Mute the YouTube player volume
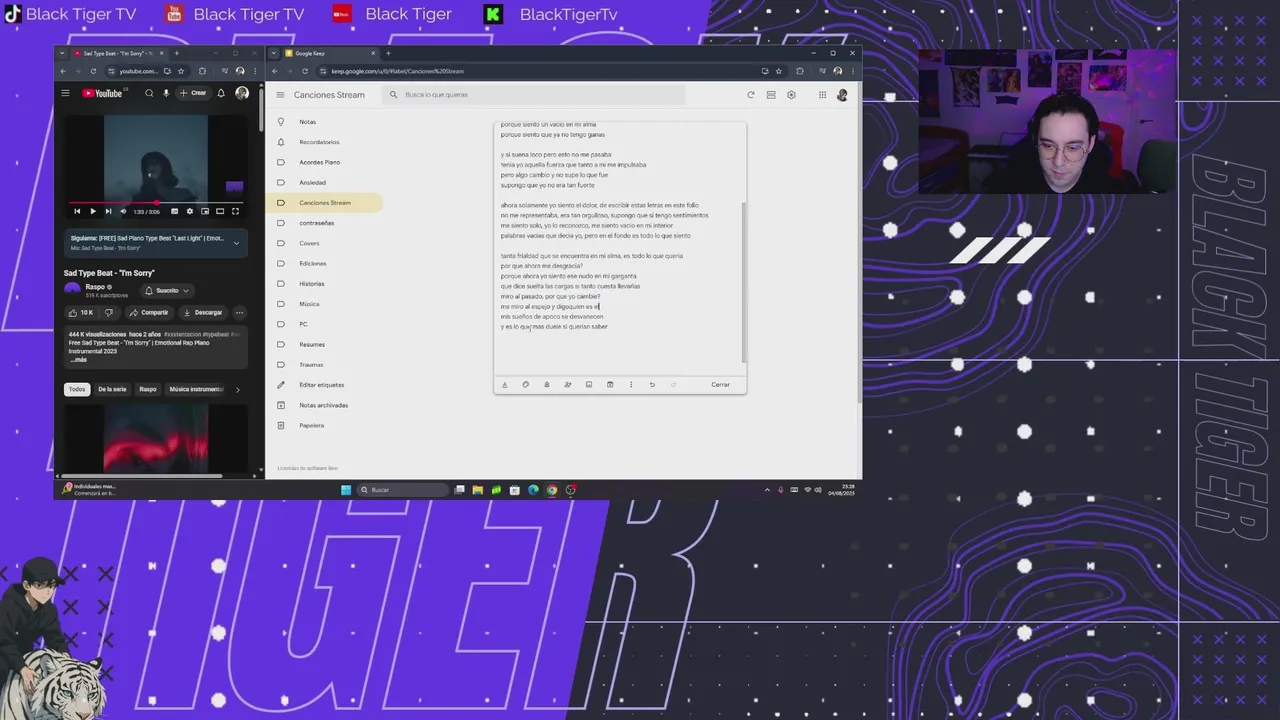This screenshot has width=1280, height=720. [x=123, y=211]
